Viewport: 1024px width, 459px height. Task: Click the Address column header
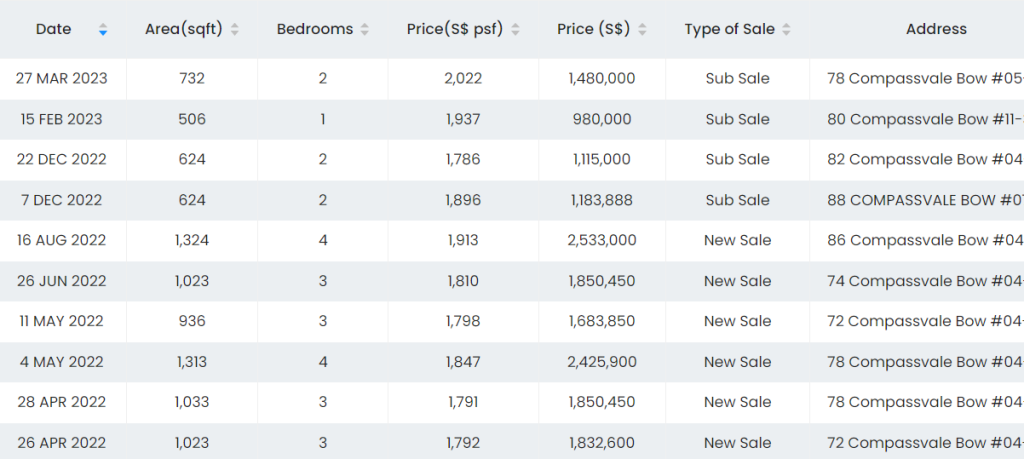pos(935,29)
